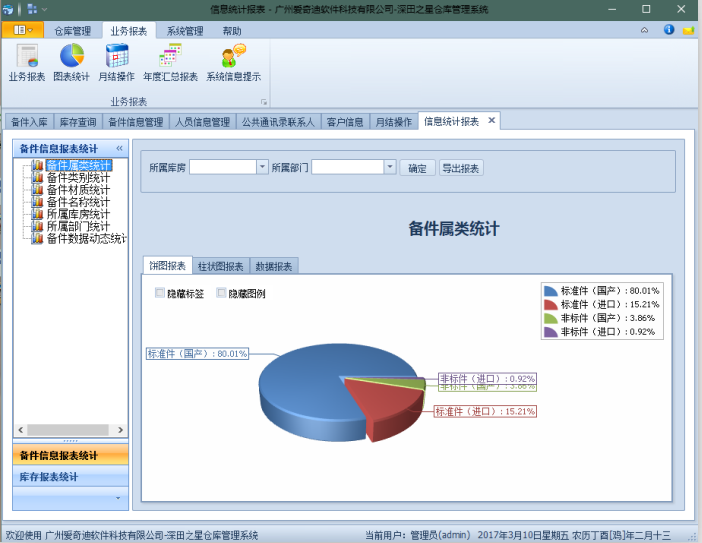Select 备件数据动态统计 in the tree
702x543 pixels.
87,238
